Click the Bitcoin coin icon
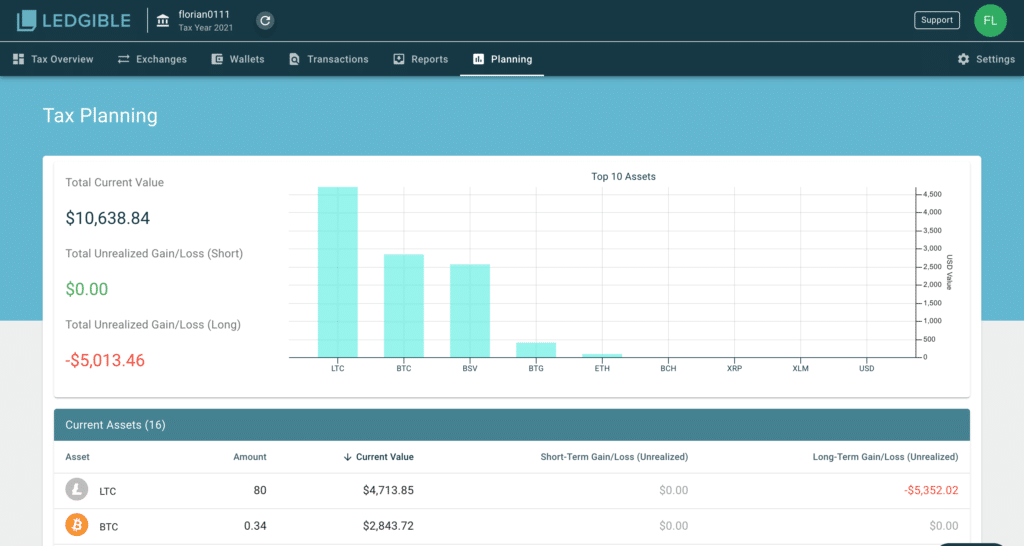The image size is (1024, 546). click(x=76, y=524)
